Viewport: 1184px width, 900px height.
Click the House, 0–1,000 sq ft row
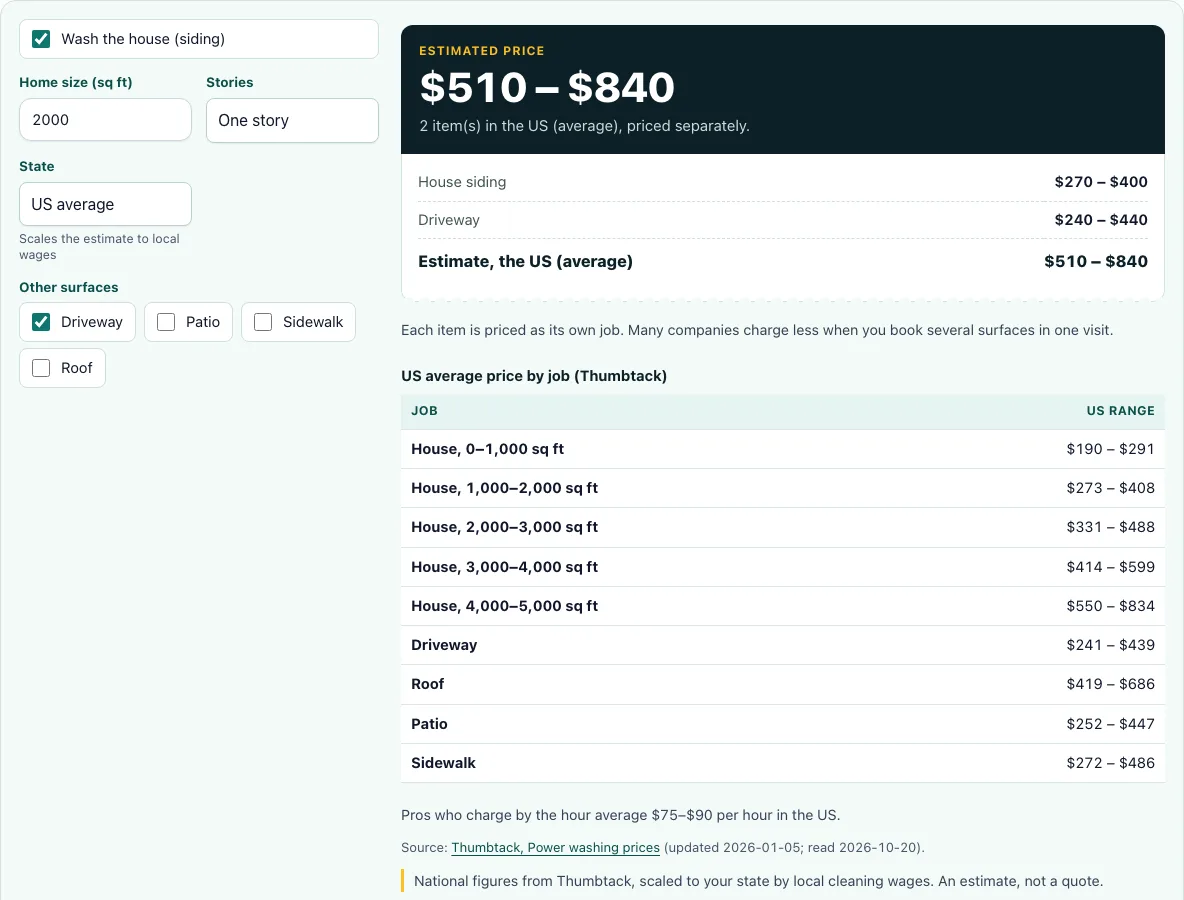pos(782,449)
